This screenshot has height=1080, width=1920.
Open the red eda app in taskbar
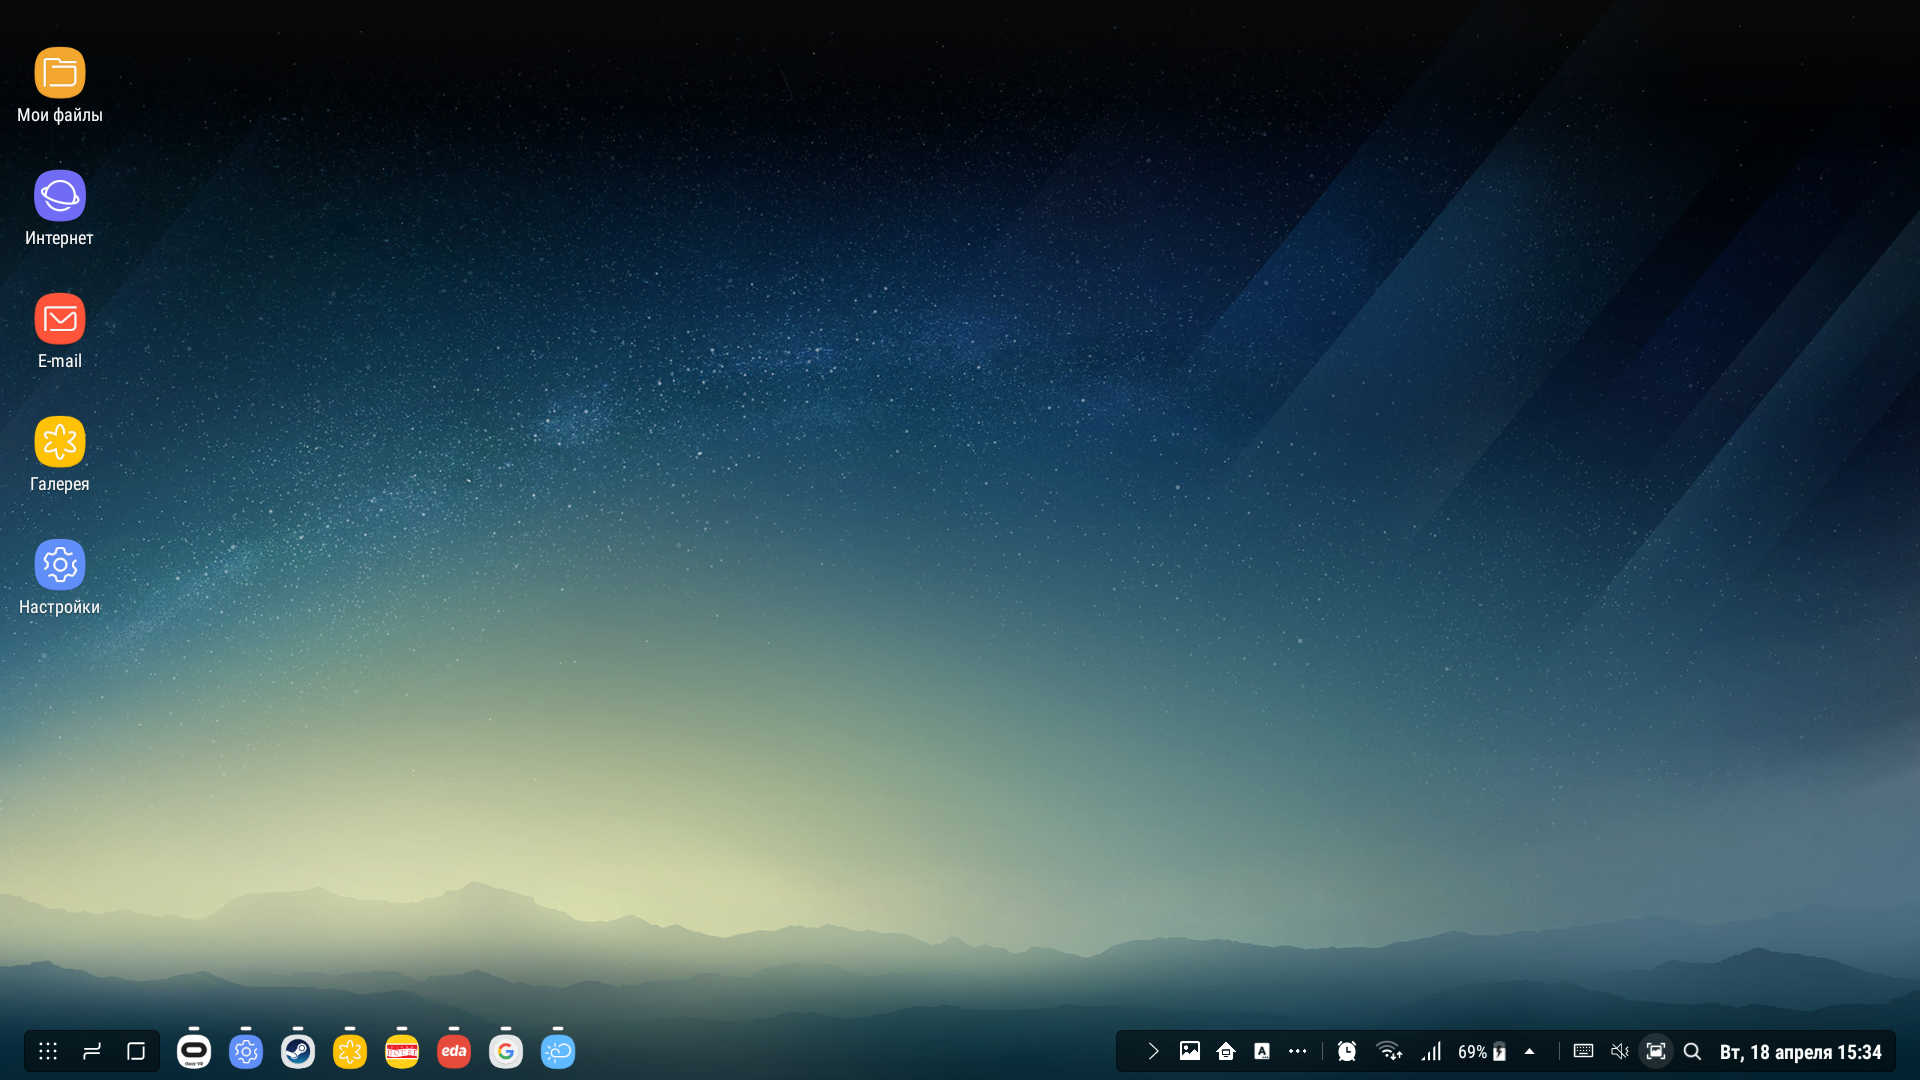click(x=454, y=1051)
